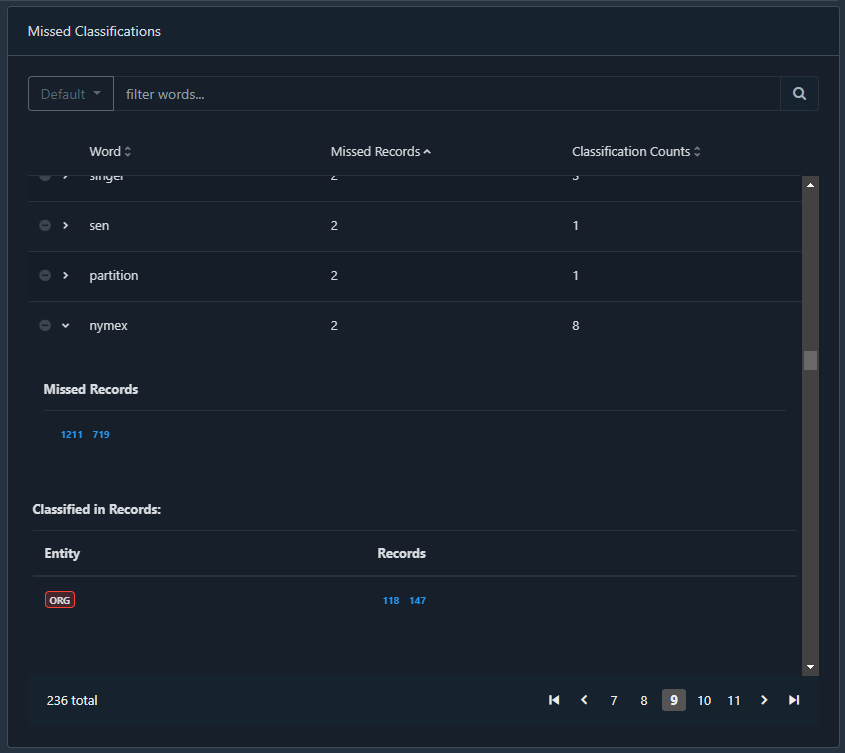
Task: Open the Default dropdown
Action: pos(71,94)
